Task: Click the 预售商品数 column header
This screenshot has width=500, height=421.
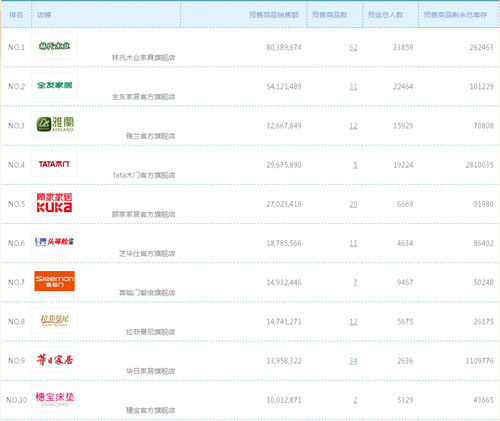Action: point(330,15)
